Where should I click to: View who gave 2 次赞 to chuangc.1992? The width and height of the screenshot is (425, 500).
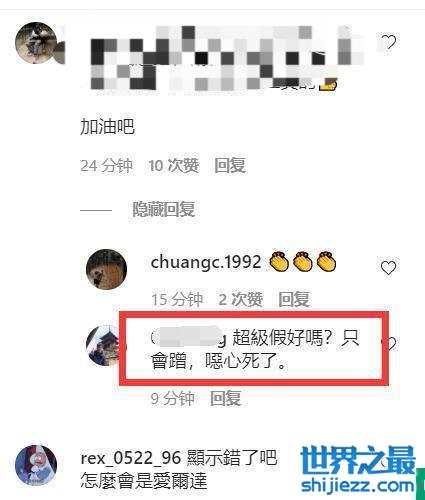click(x=241, y=299)
